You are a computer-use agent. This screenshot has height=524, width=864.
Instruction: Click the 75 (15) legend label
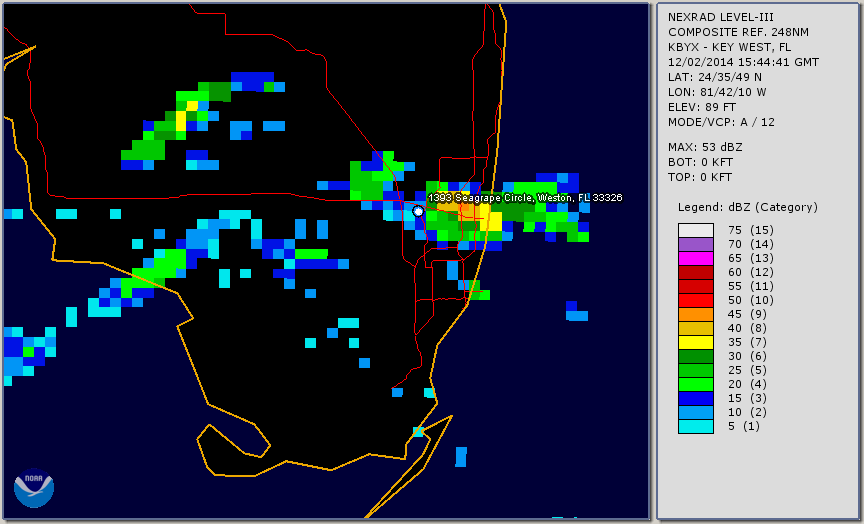click(751, 230)
